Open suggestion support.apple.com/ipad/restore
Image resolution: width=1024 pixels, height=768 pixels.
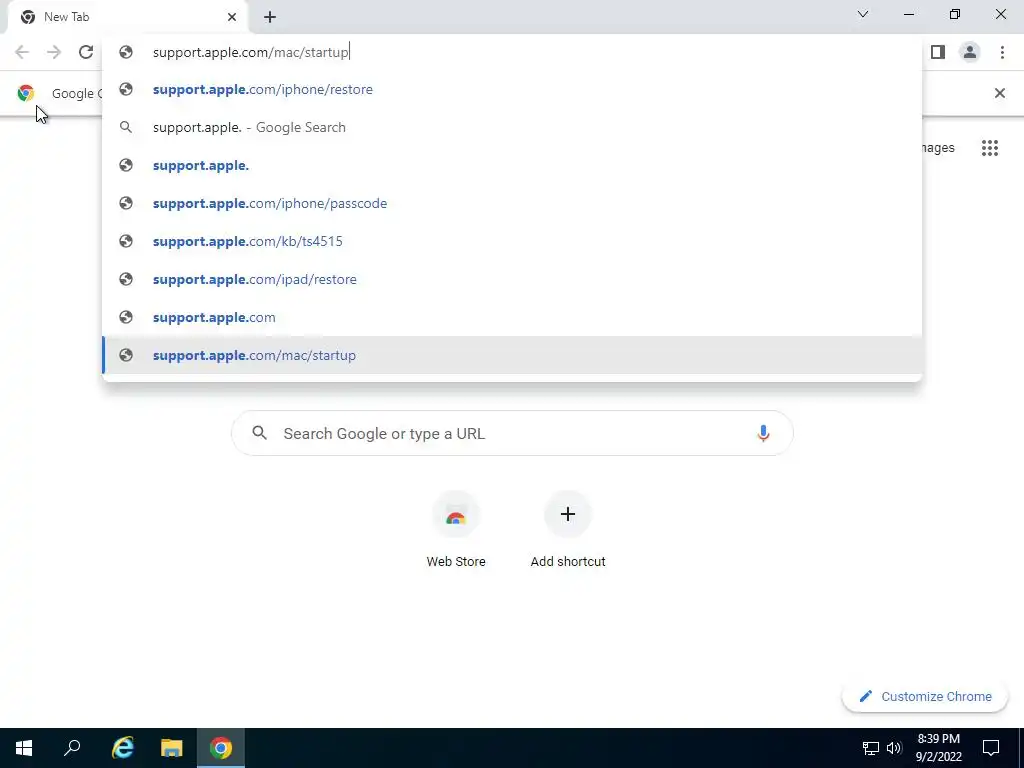[x=512, y=279]
